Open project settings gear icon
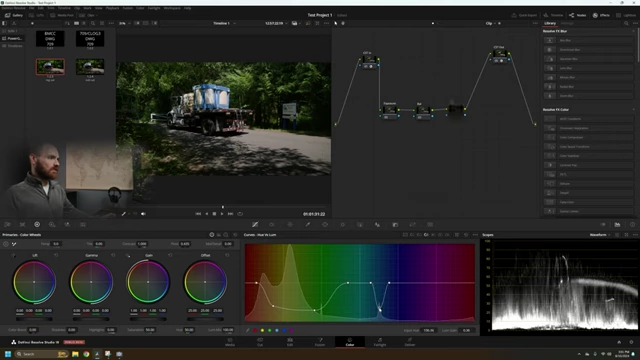 tap(631, 342)
